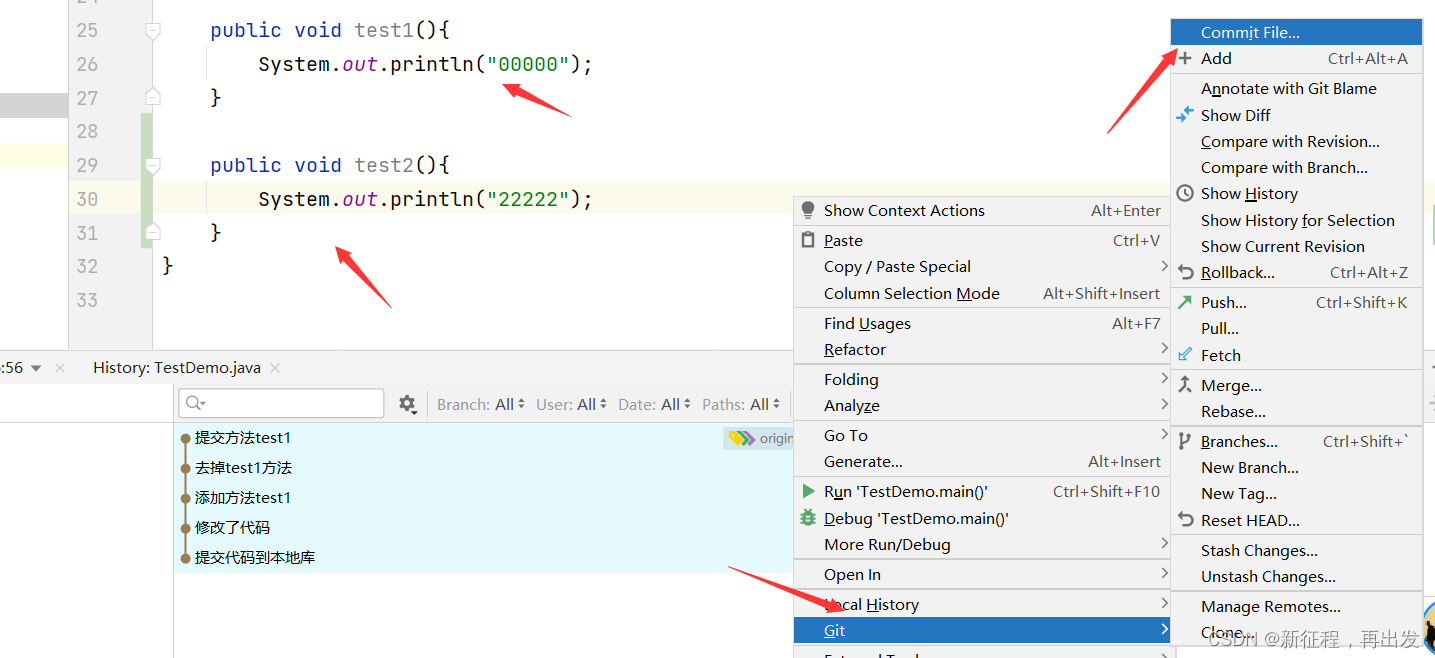Screen dimensions: 1435x658
Task: Choose Reset HEAD... with the revert icon
Action: [1296, 520]
